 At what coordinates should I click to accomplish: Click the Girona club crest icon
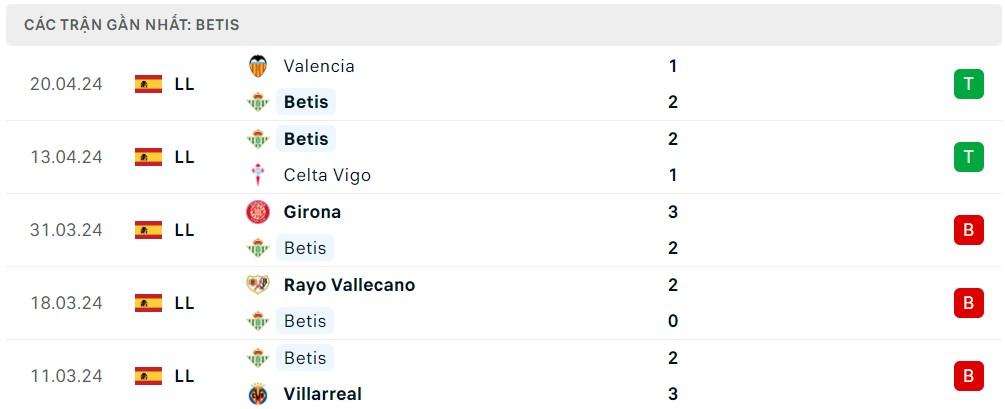[258, 212]
